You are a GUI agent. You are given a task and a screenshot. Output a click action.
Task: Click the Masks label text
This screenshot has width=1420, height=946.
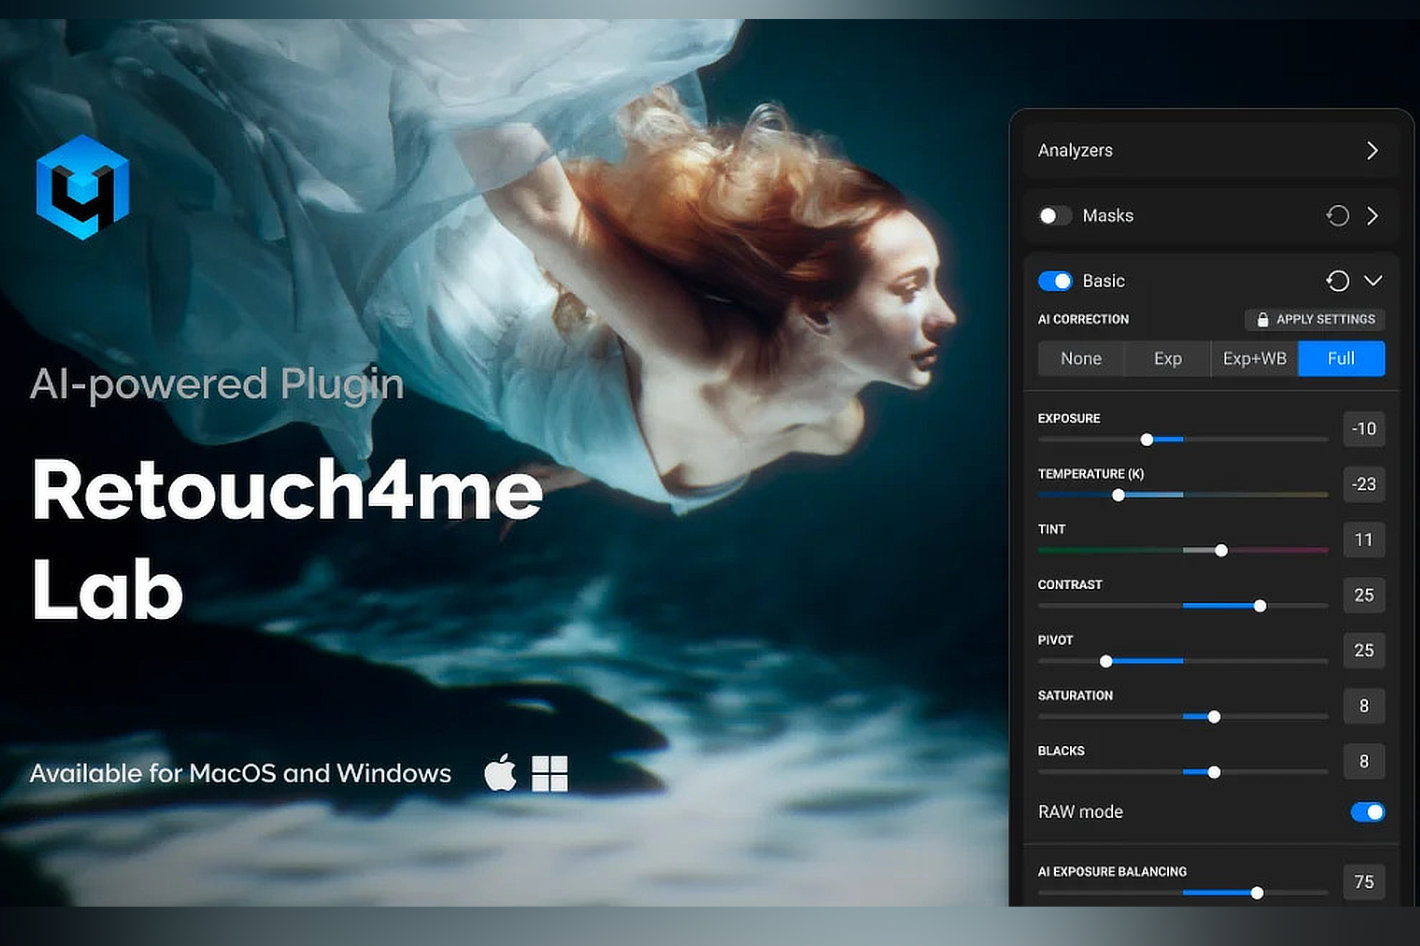(x=1108, y=216)
